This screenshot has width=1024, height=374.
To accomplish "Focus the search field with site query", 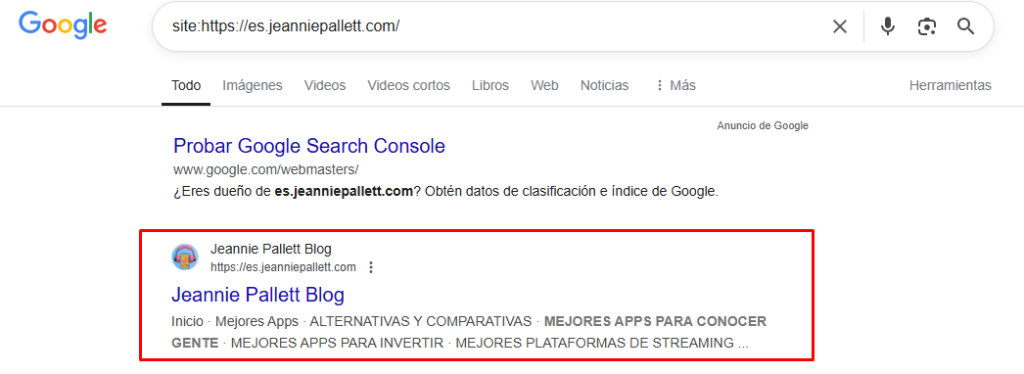I will coord(490,27).
